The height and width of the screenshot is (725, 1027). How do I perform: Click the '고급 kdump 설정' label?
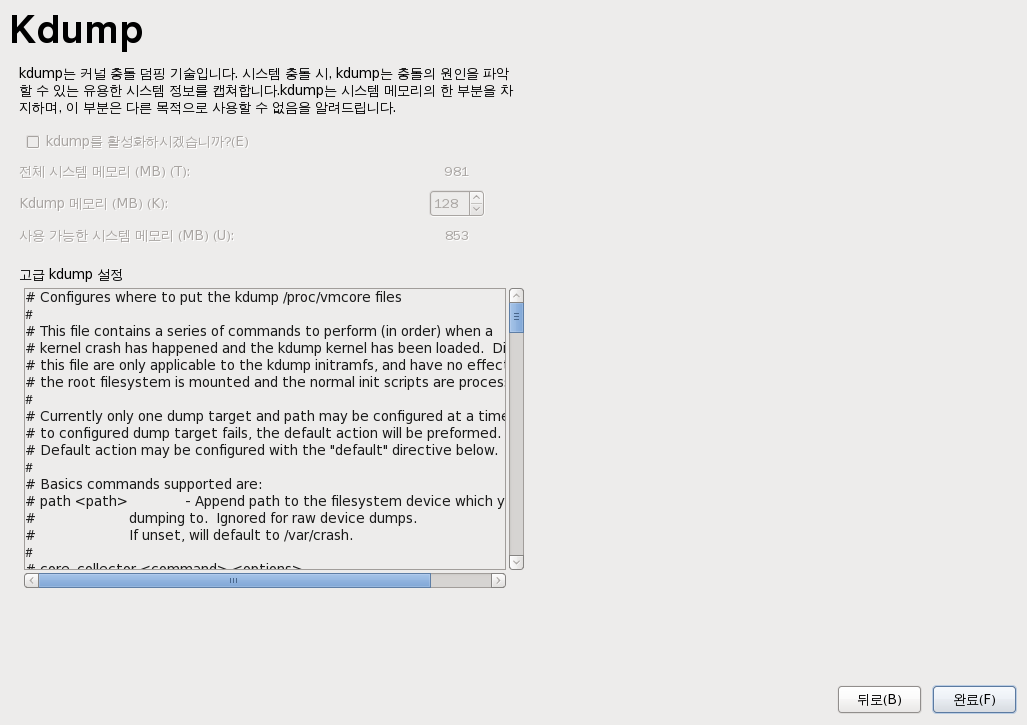[x=71, y=274]
